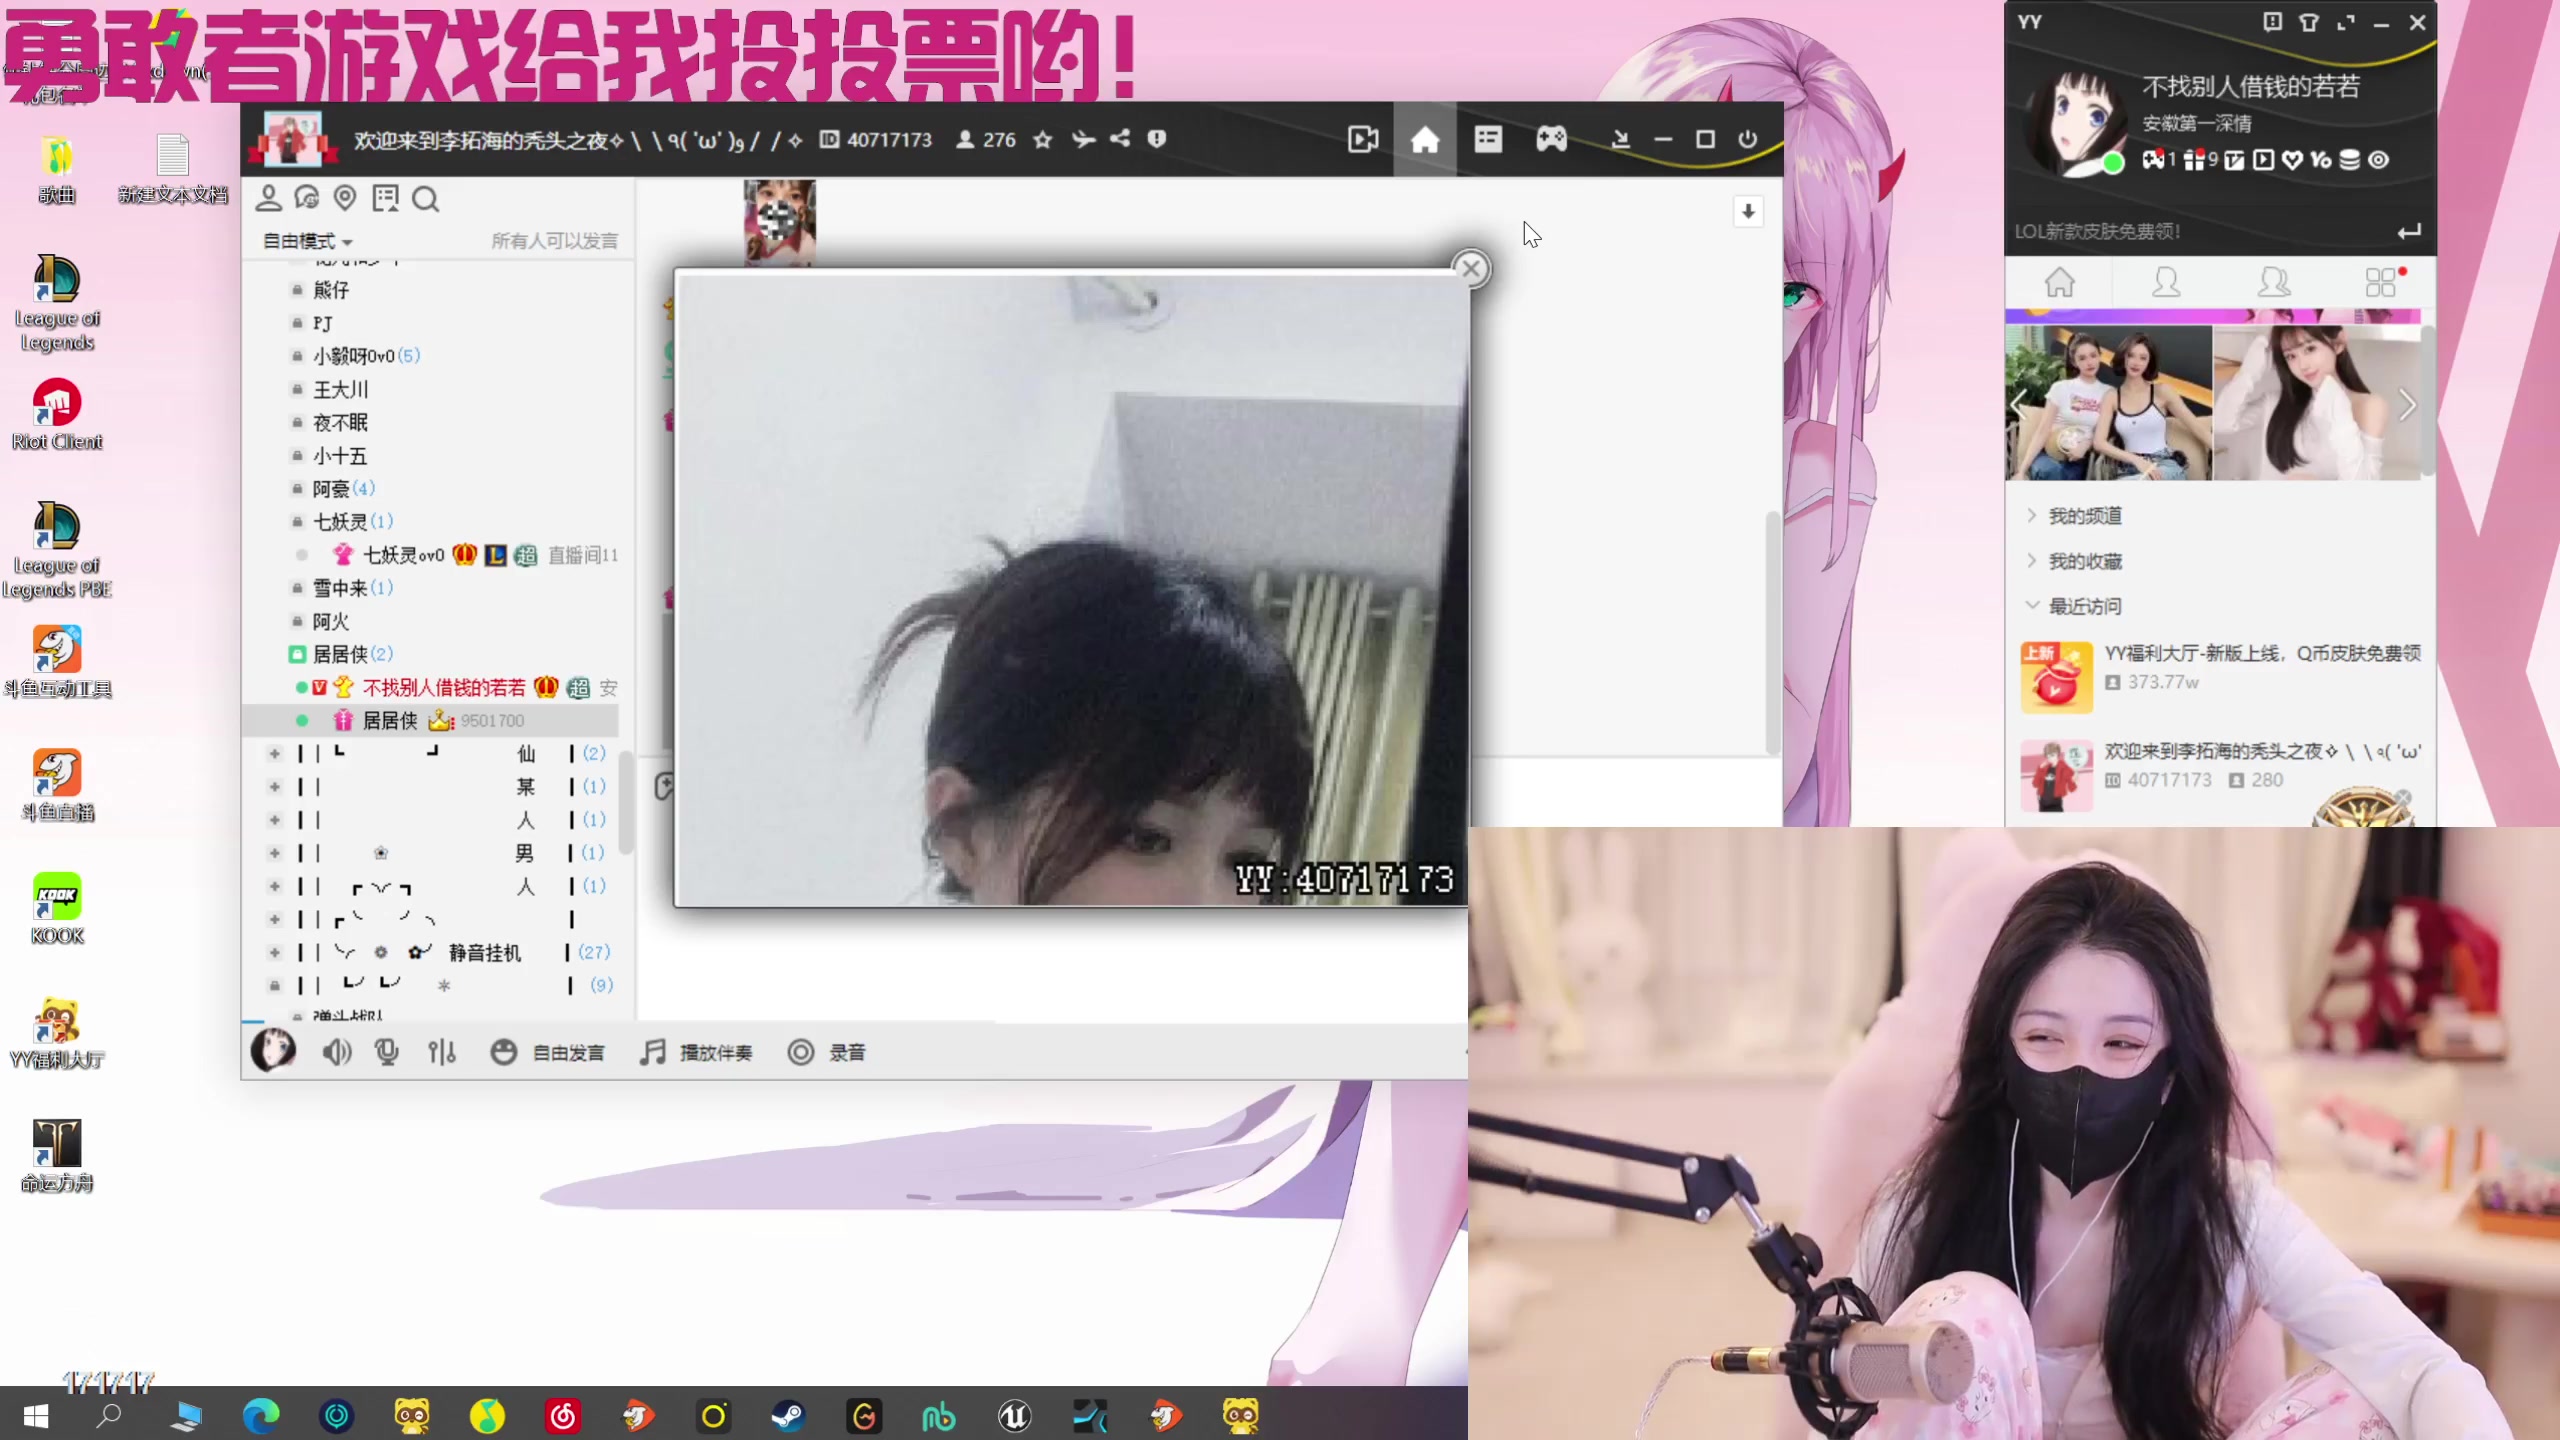This screenshot has height=1440, width=2560.
Task: Click the share icon in channel header
Action: [x=1120, y=139]
